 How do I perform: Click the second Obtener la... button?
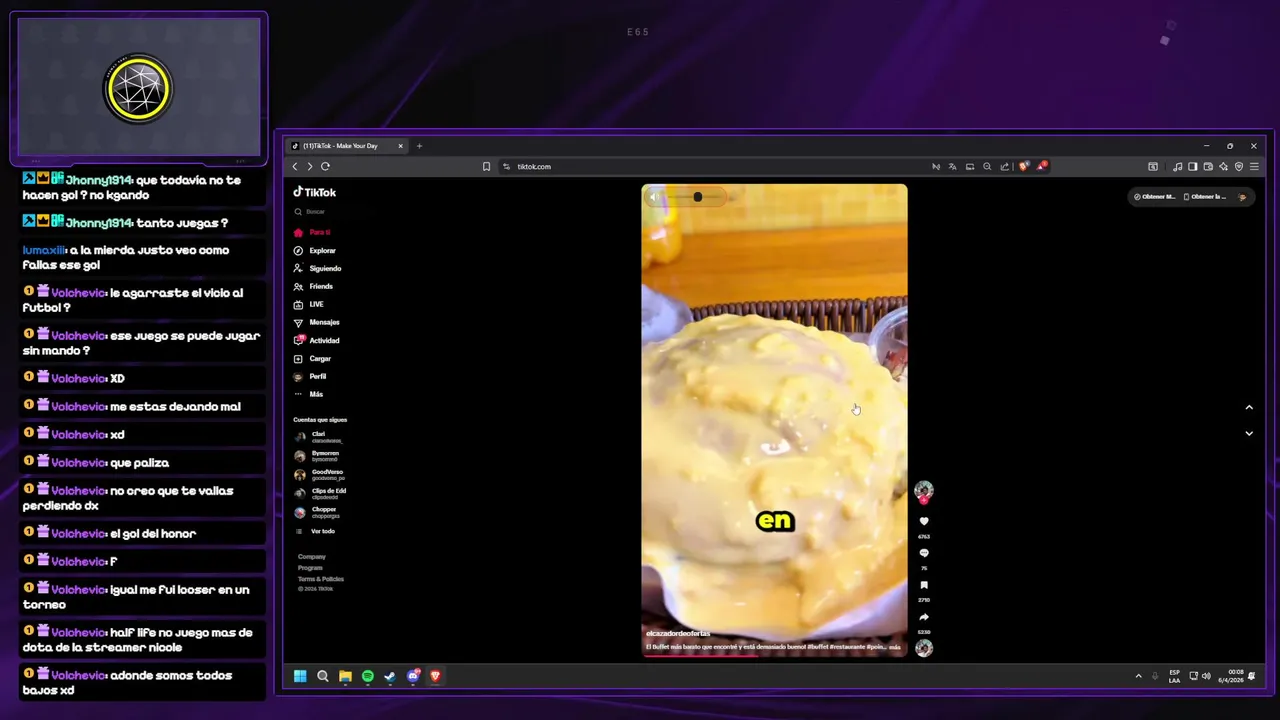[1204, 197]
